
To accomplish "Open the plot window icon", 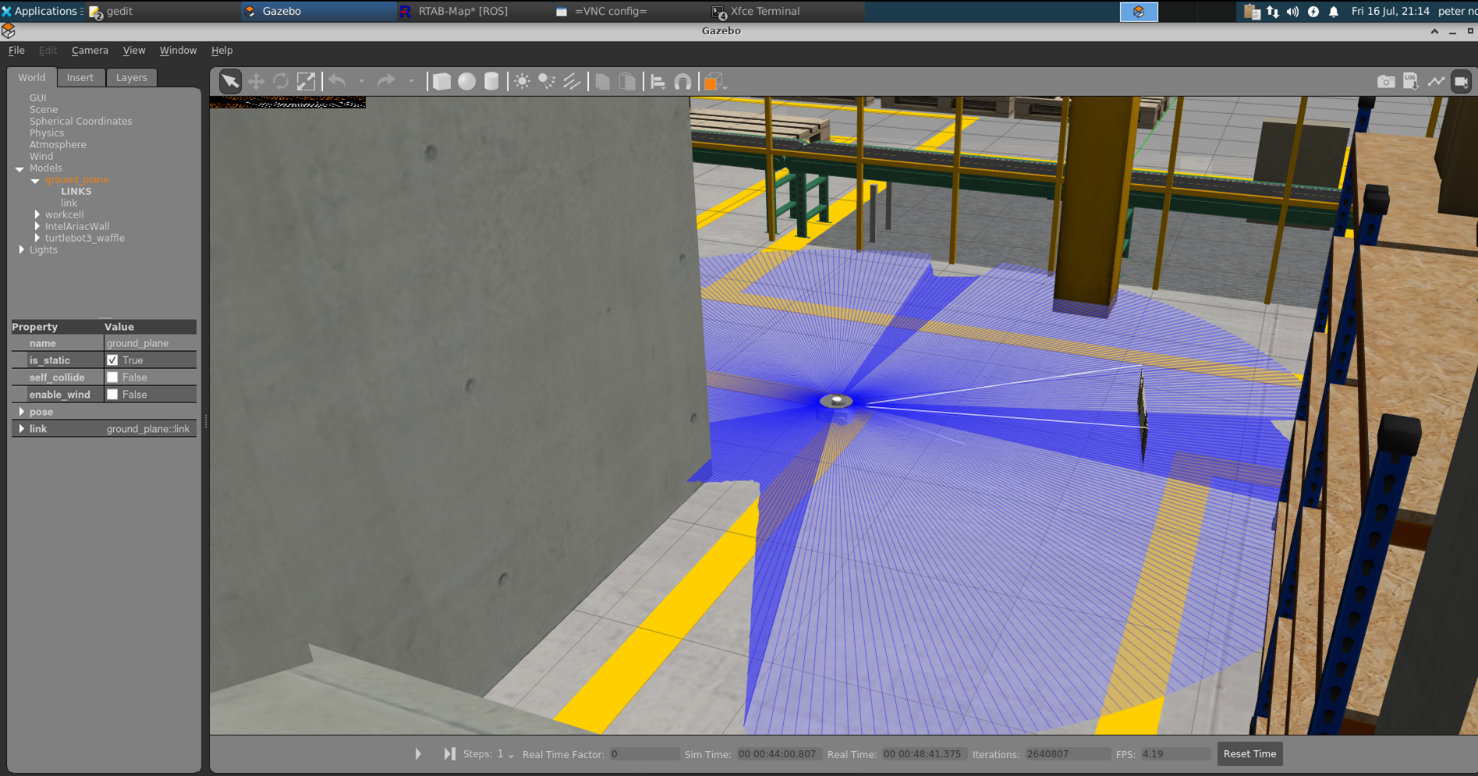I will point(1436,82).
